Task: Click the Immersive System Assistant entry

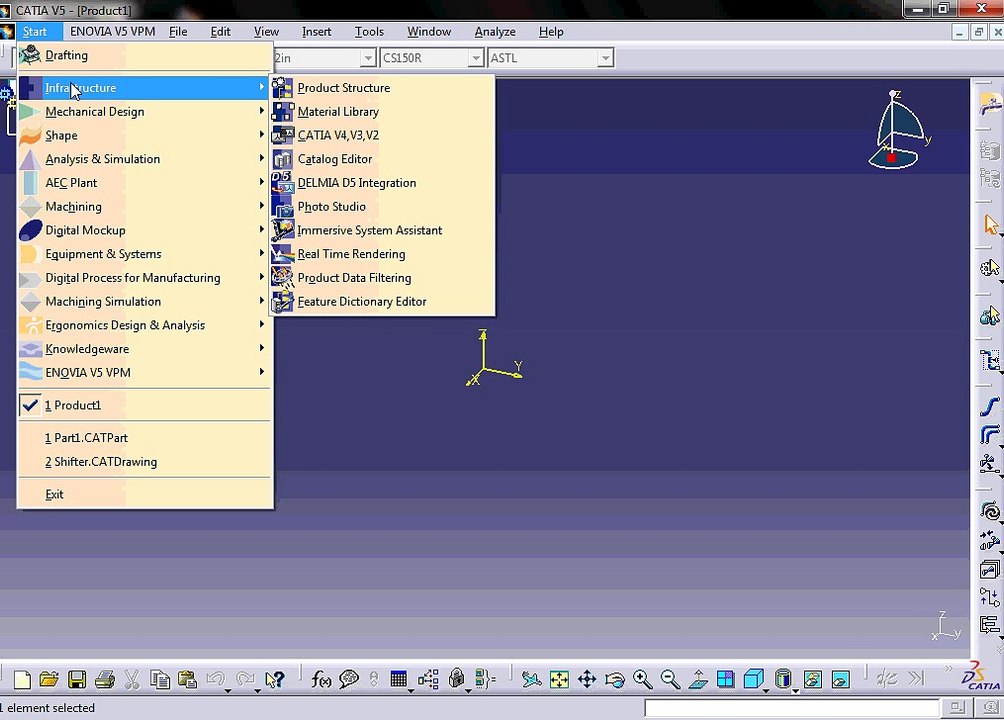Action: 382,230
